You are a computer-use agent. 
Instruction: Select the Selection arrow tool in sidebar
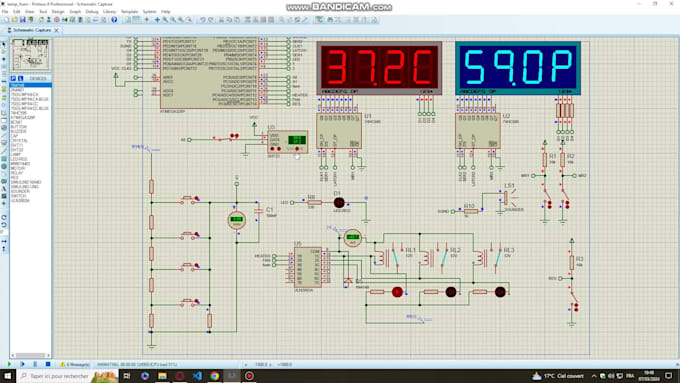click(4, 44)
